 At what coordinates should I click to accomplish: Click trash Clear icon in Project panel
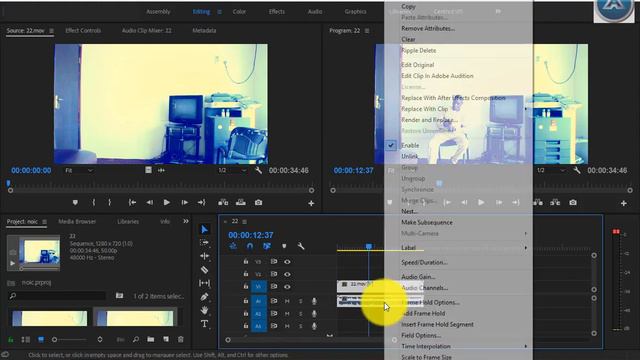pos(180,339)
